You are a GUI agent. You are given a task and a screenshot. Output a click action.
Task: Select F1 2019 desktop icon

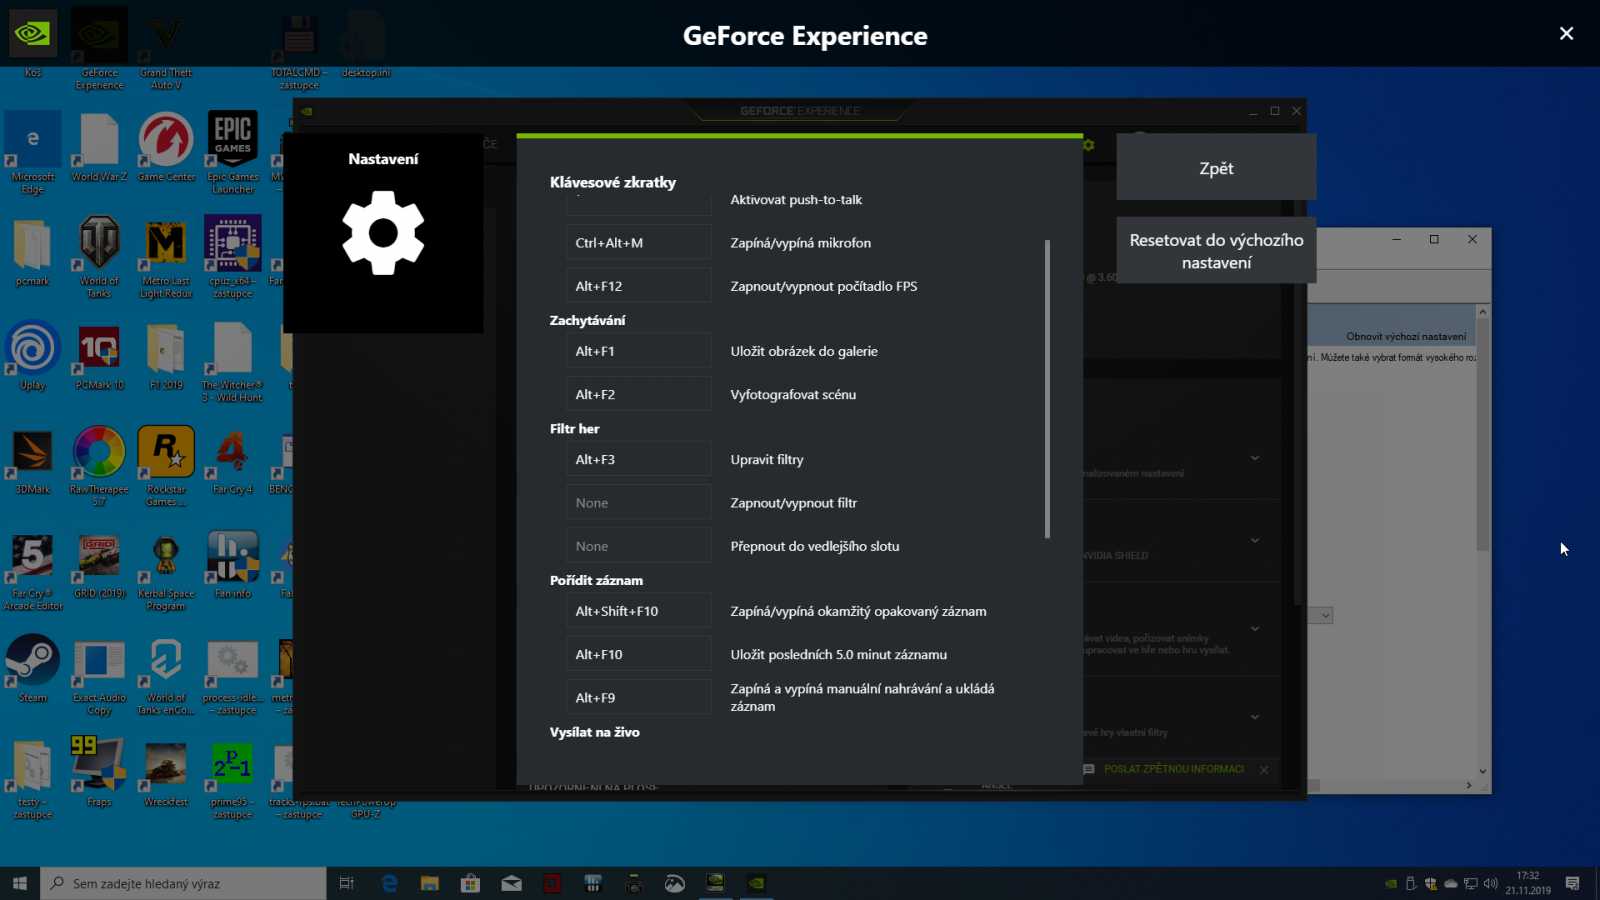coord(166,355)
